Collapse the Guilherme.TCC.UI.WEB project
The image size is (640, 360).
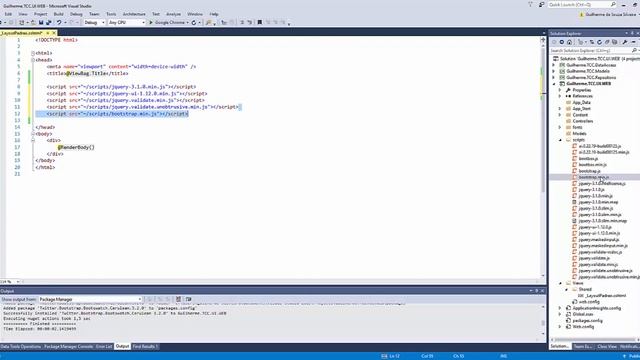point(554,84)
